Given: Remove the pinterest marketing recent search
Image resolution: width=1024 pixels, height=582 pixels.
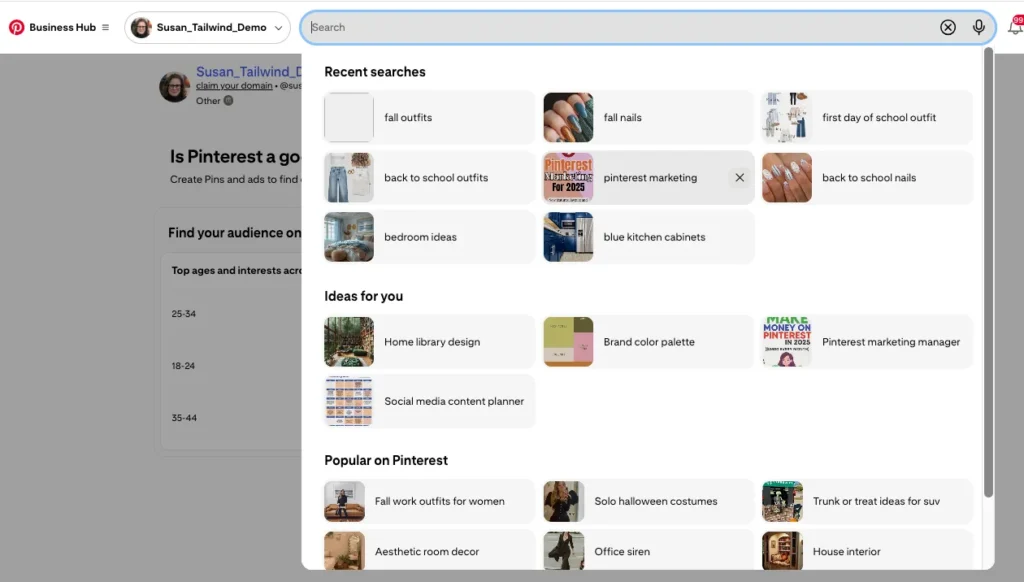Looking at the screenshot, I should (x=739, y=177).
